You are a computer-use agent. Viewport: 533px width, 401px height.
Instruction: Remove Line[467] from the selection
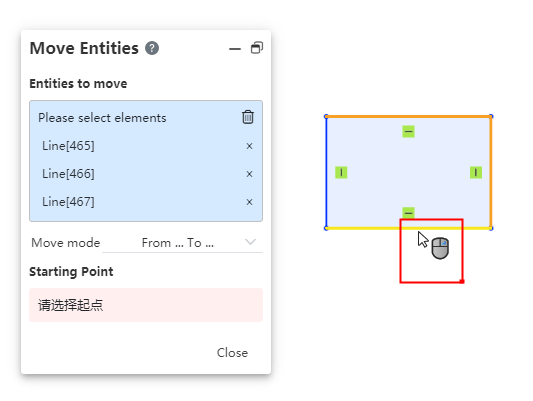[249, 202]
